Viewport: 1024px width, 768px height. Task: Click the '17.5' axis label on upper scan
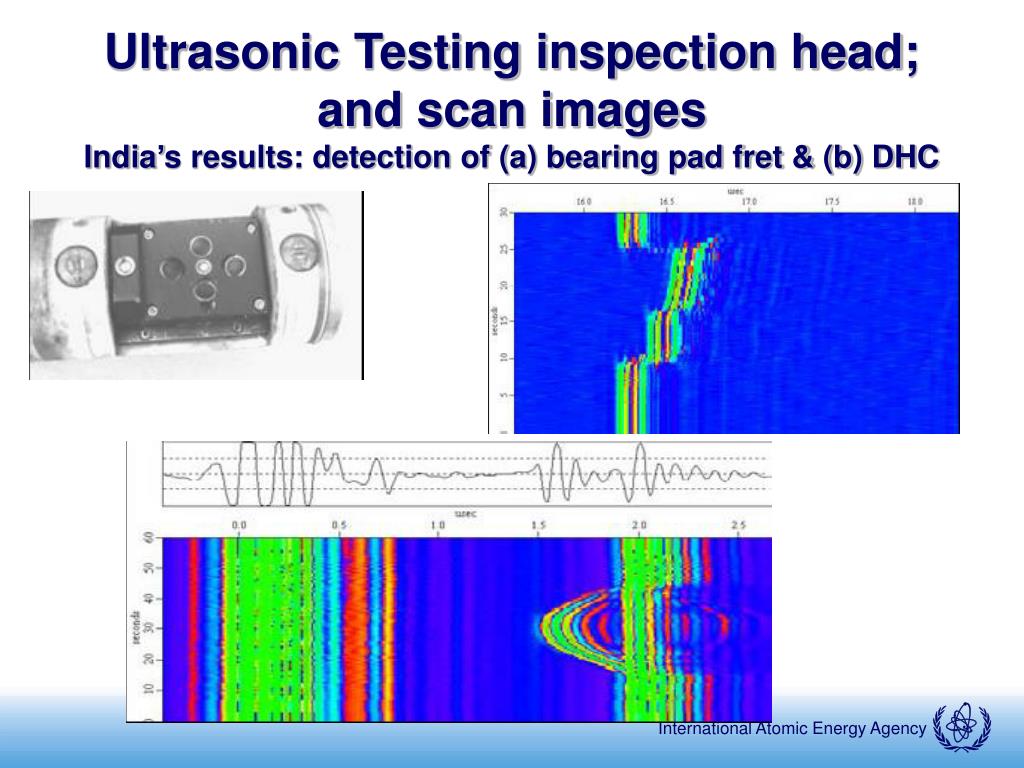point(832,202)
